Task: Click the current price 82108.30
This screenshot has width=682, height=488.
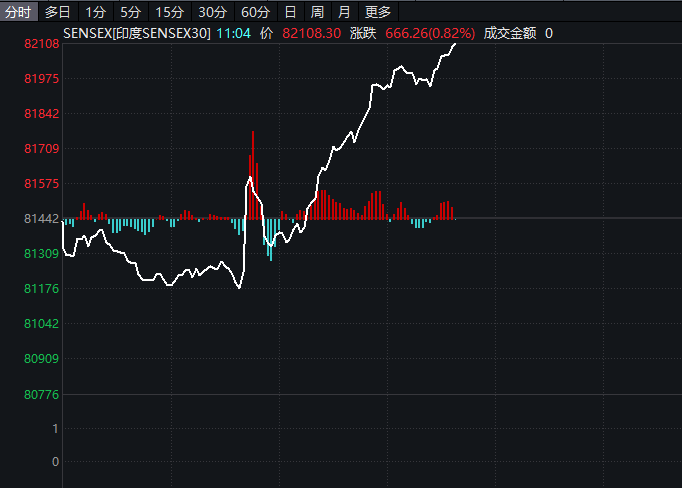Action: click(x=312, y=33)
